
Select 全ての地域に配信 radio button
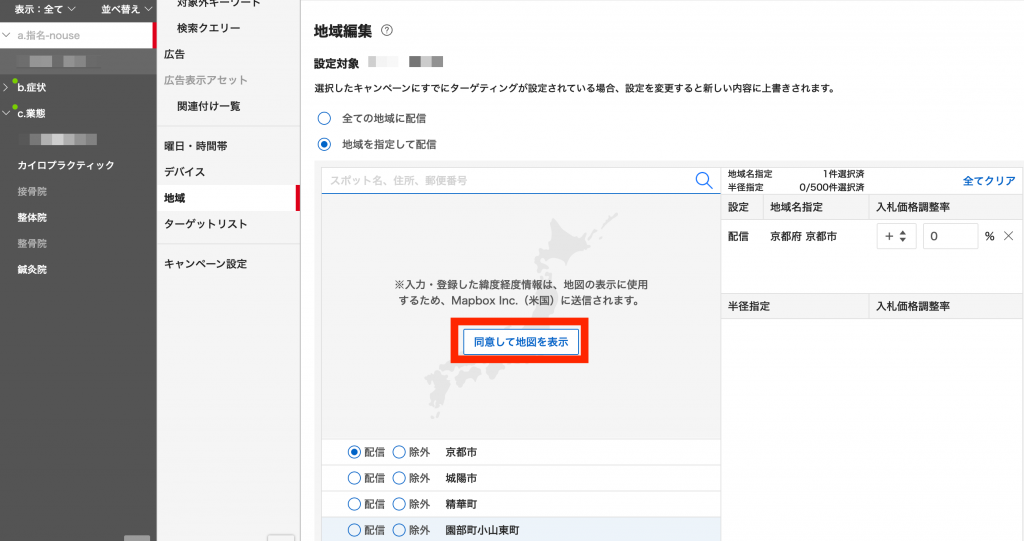click(324, 118)
